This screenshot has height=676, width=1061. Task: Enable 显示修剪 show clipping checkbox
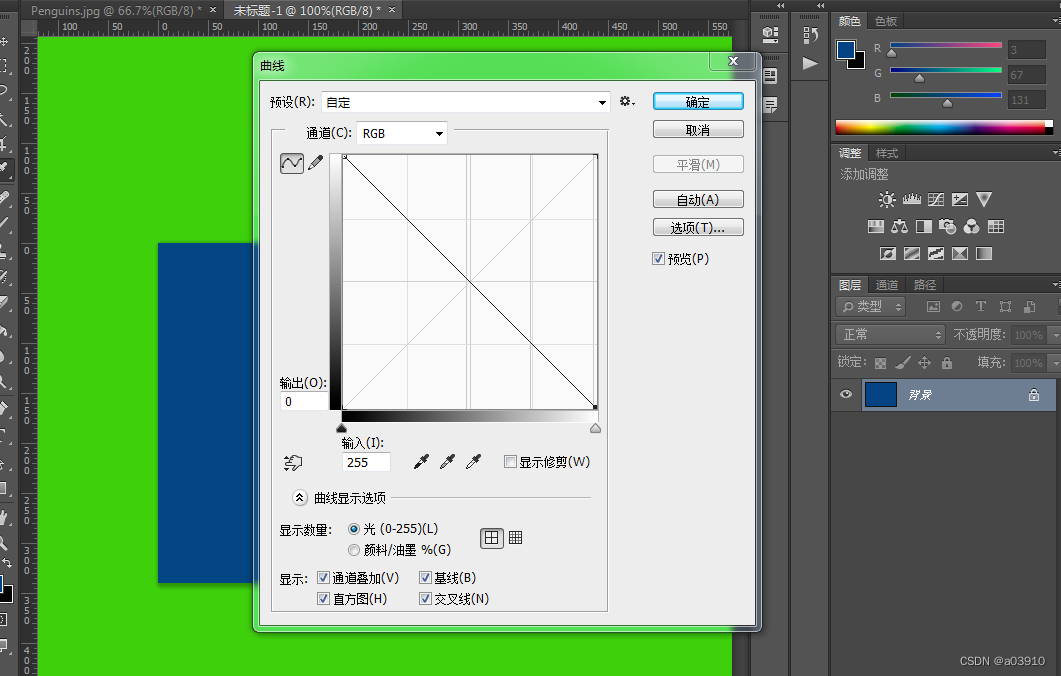511,461
